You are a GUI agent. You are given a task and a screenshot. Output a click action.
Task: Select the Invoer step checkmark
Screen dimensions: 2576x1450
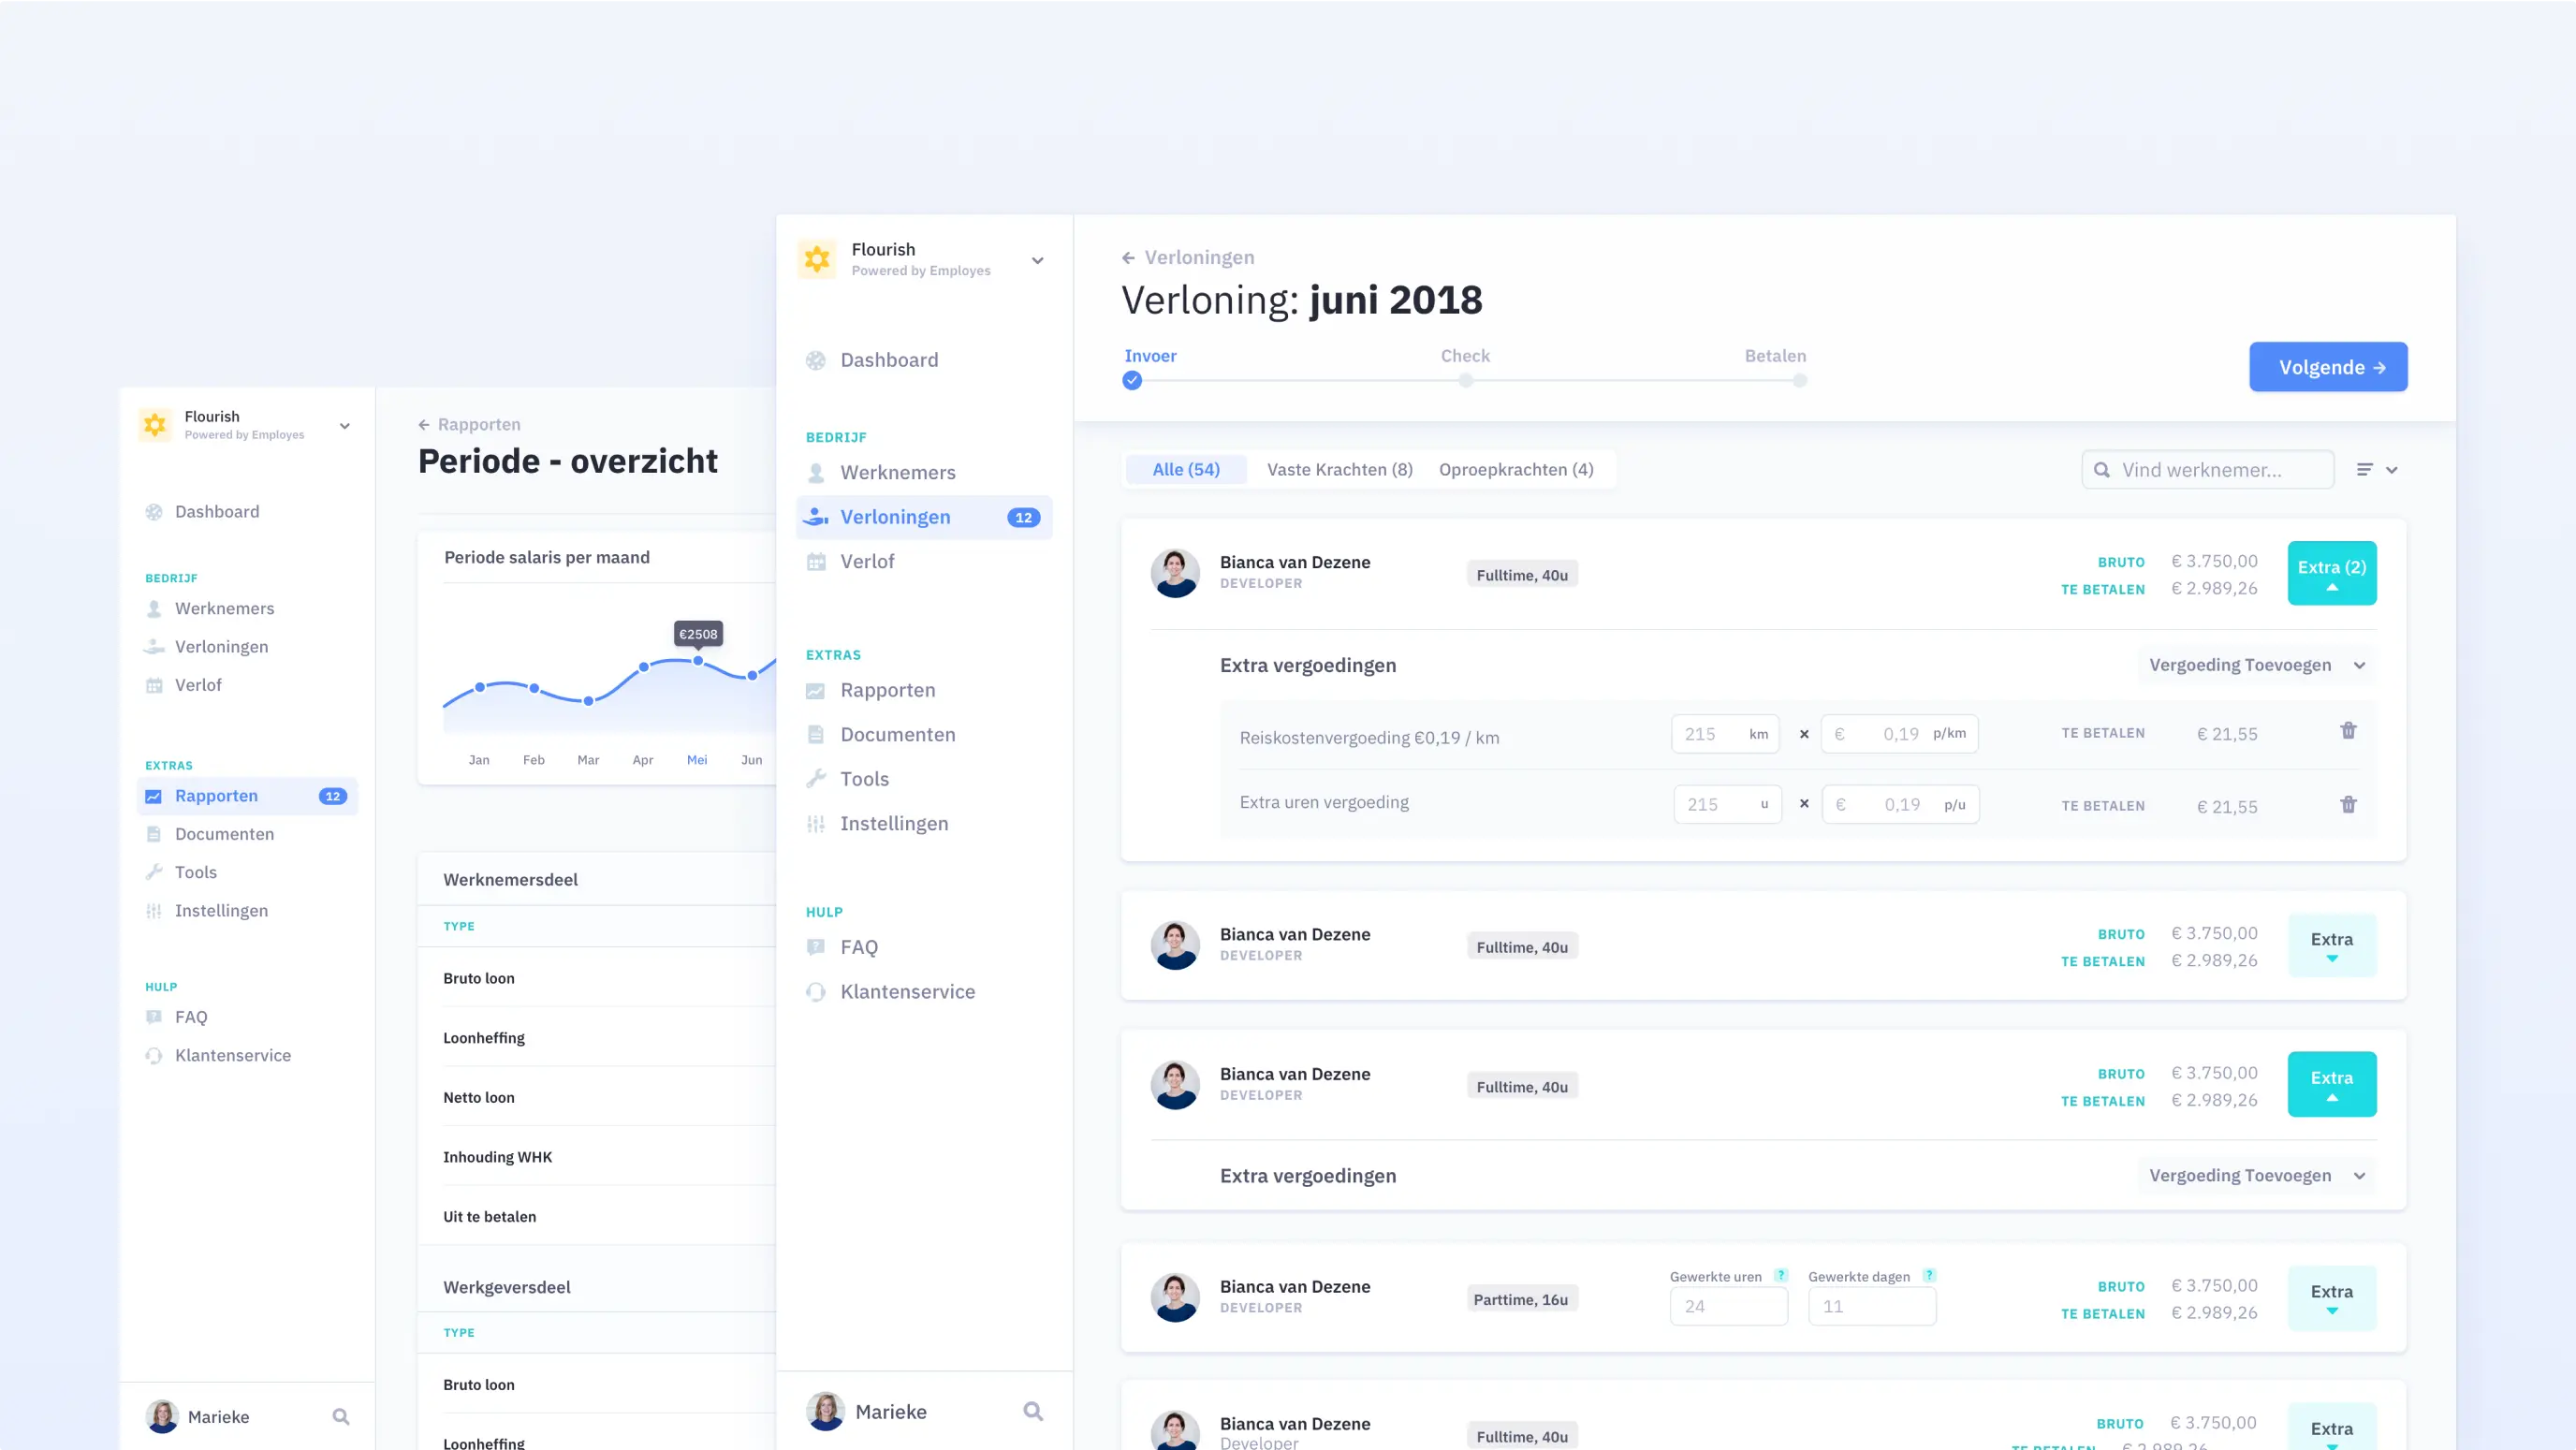tap(1132, 380)
